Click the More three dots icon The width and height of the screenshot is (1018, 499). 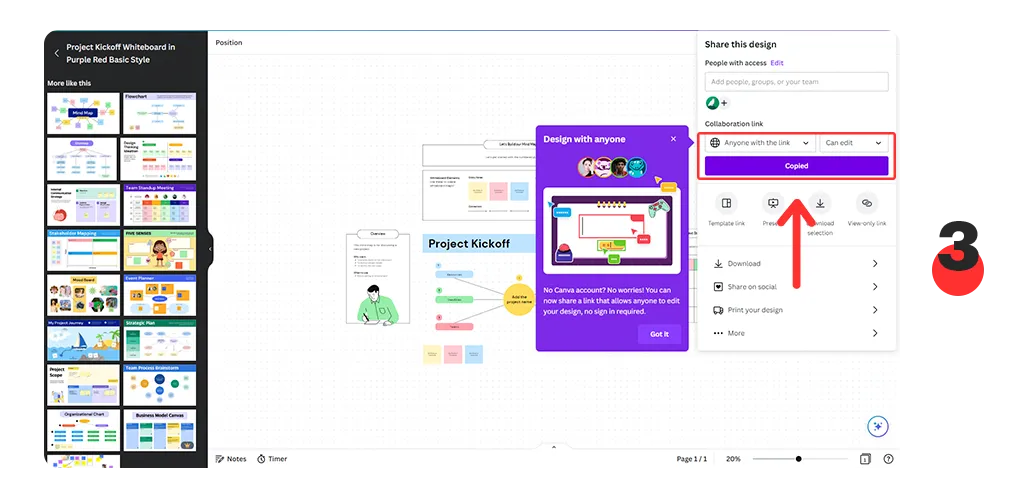(x=718, y=333)
